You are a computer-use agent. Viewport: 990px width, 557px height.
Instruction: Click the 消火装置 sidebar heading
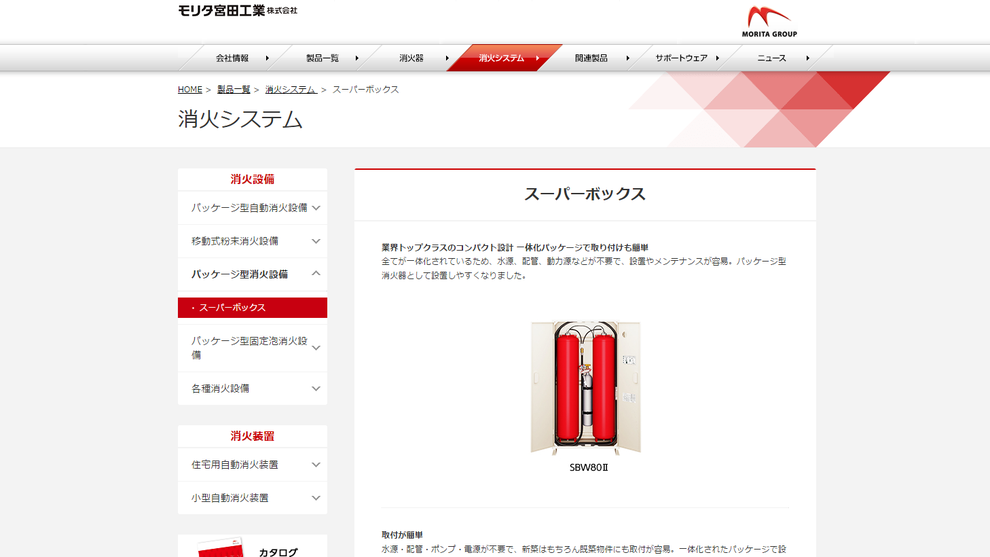coord(253,436)
